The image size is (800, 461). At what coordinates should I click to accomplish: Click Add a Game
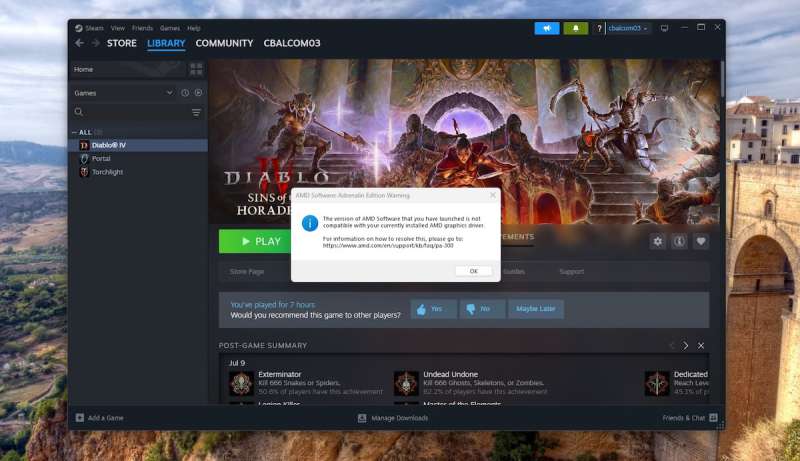tap(99, 418)
